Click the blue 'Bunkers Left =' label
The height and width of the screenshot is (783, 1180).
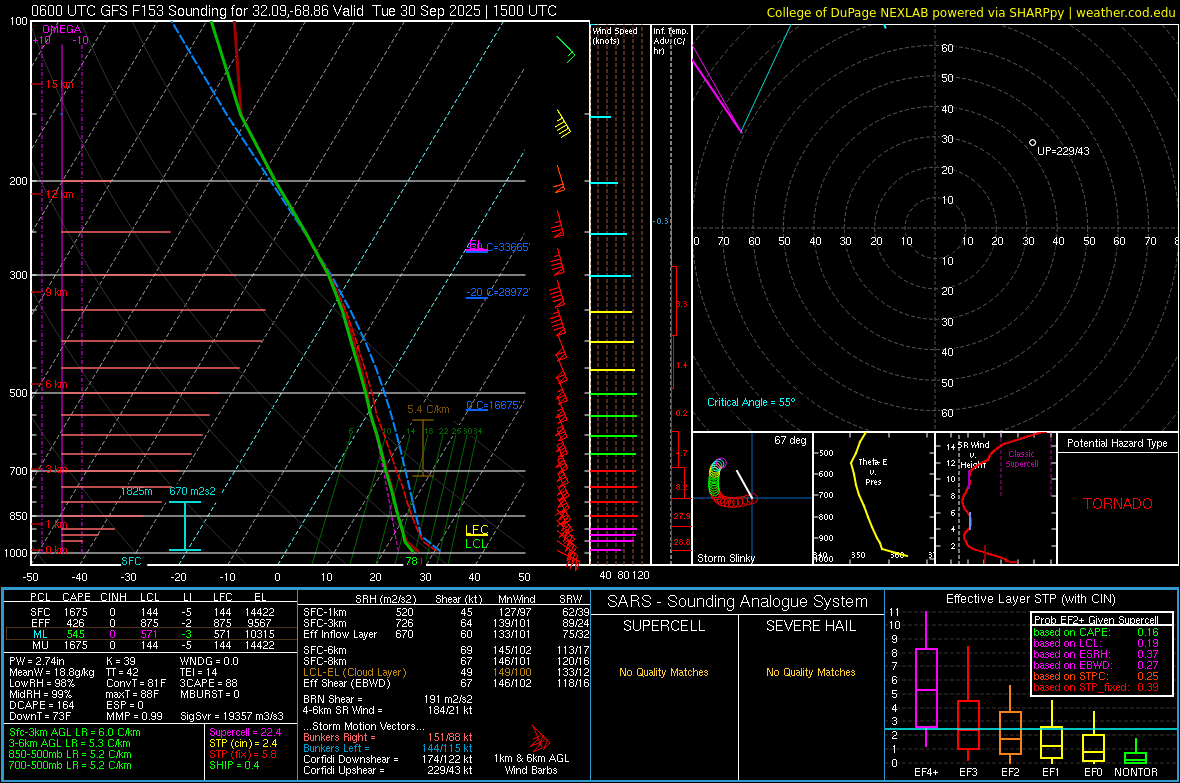[x=336, y=748]
